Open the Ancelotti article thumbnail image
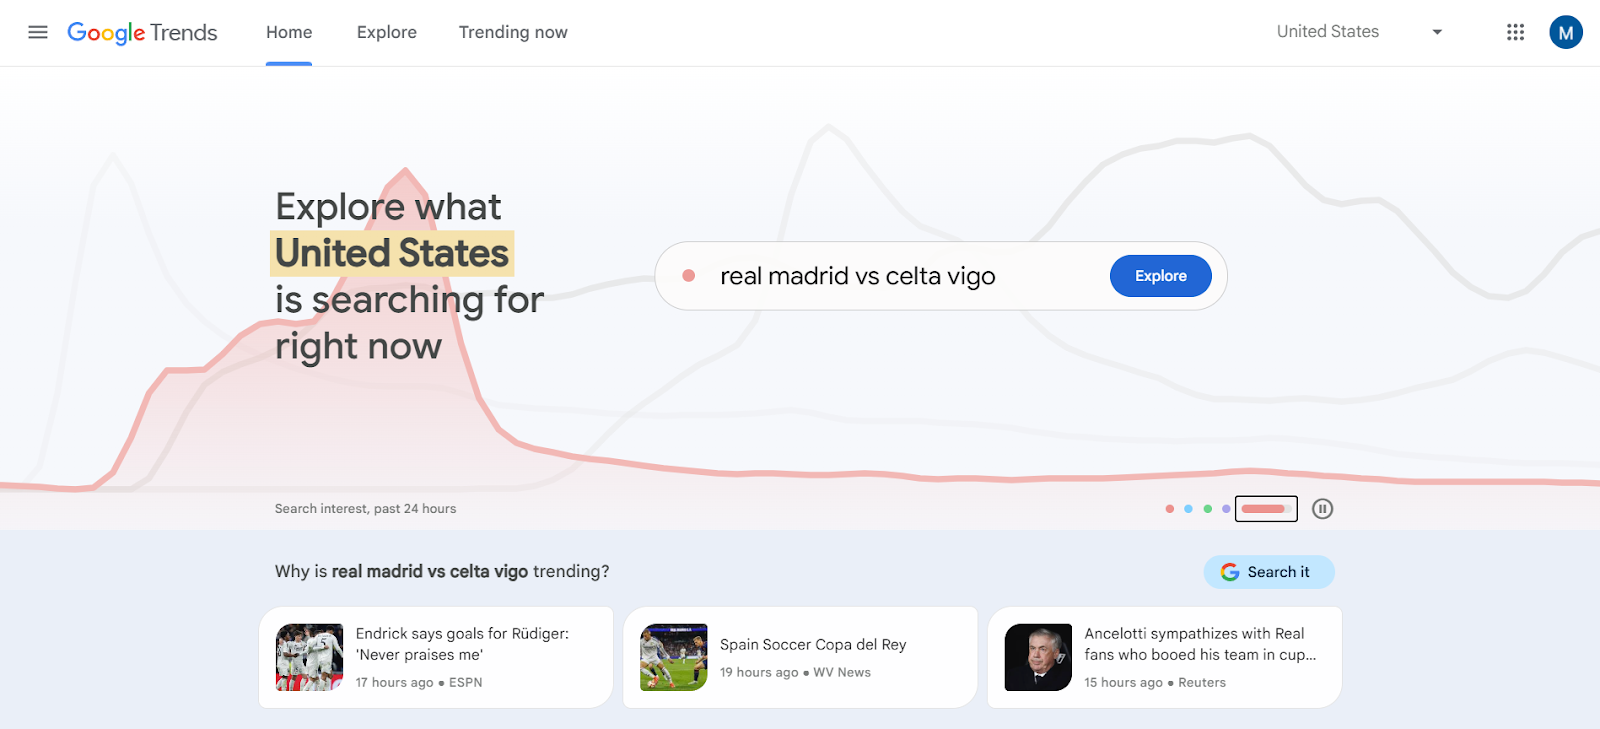 [x=1037, y=656]
